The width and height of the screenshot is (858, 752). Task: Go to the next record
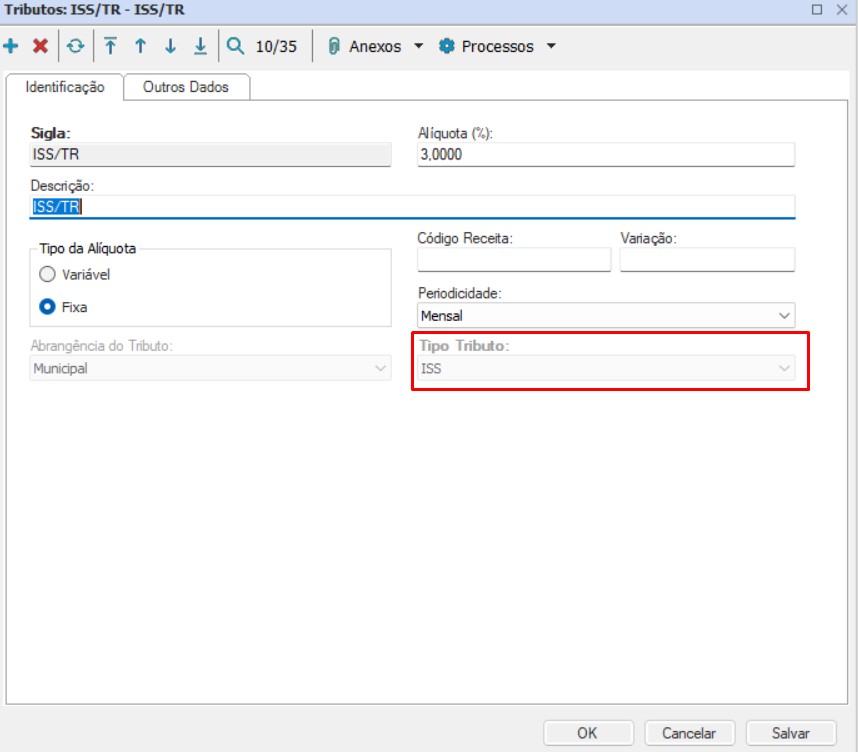pos(171,46)
